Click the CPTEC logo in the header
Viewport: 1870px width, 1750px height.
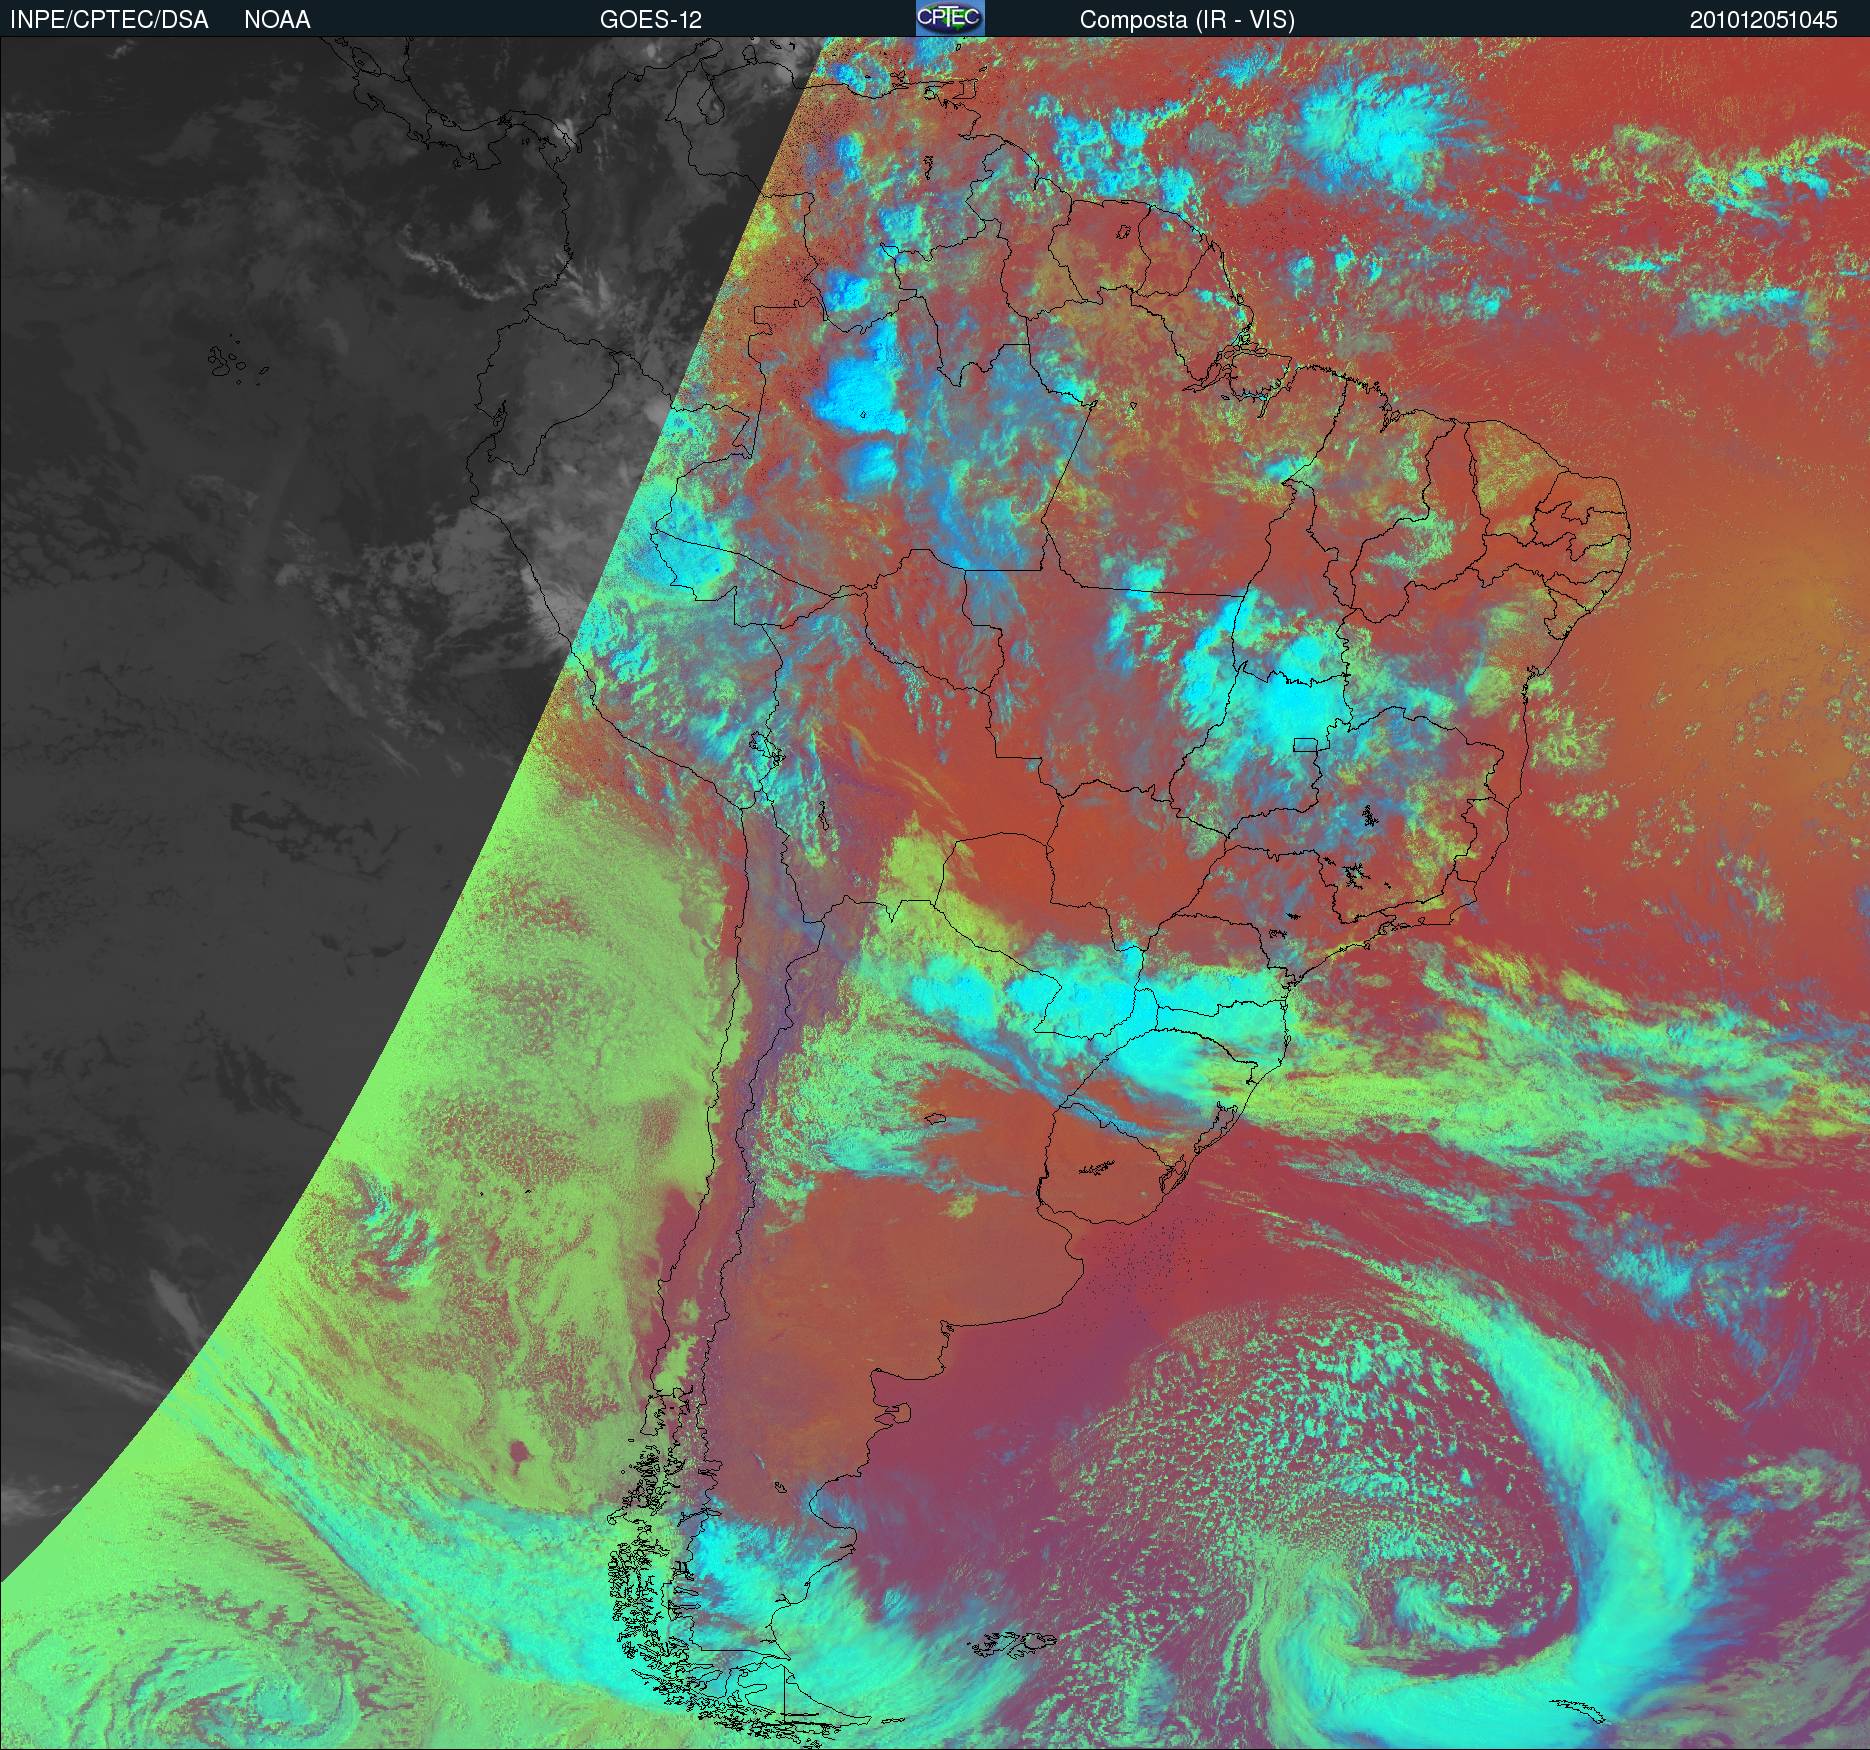pos(950,18)
